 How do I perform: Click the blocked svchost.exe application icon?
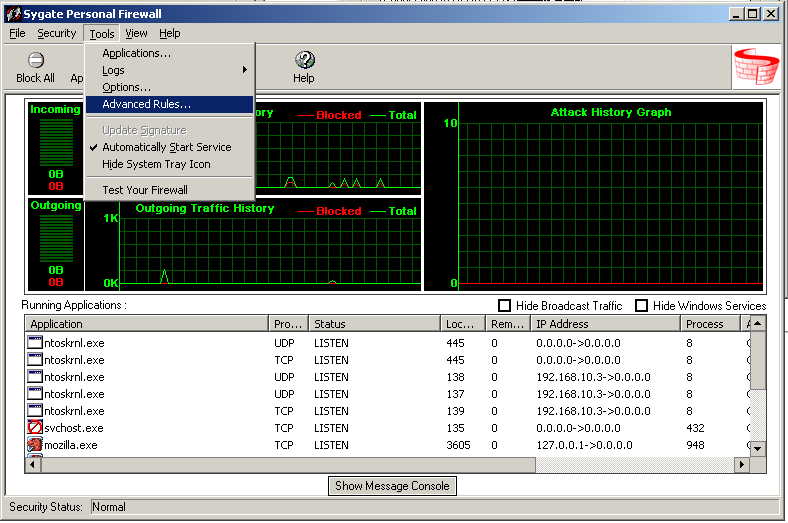(35, 428)
